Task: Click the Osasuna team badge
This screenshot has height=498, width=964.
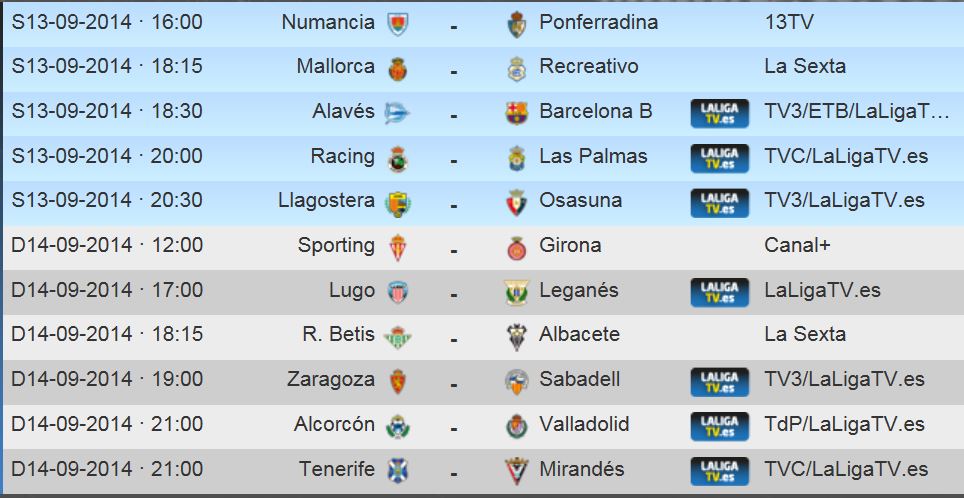Action: [x=516, y=202]
